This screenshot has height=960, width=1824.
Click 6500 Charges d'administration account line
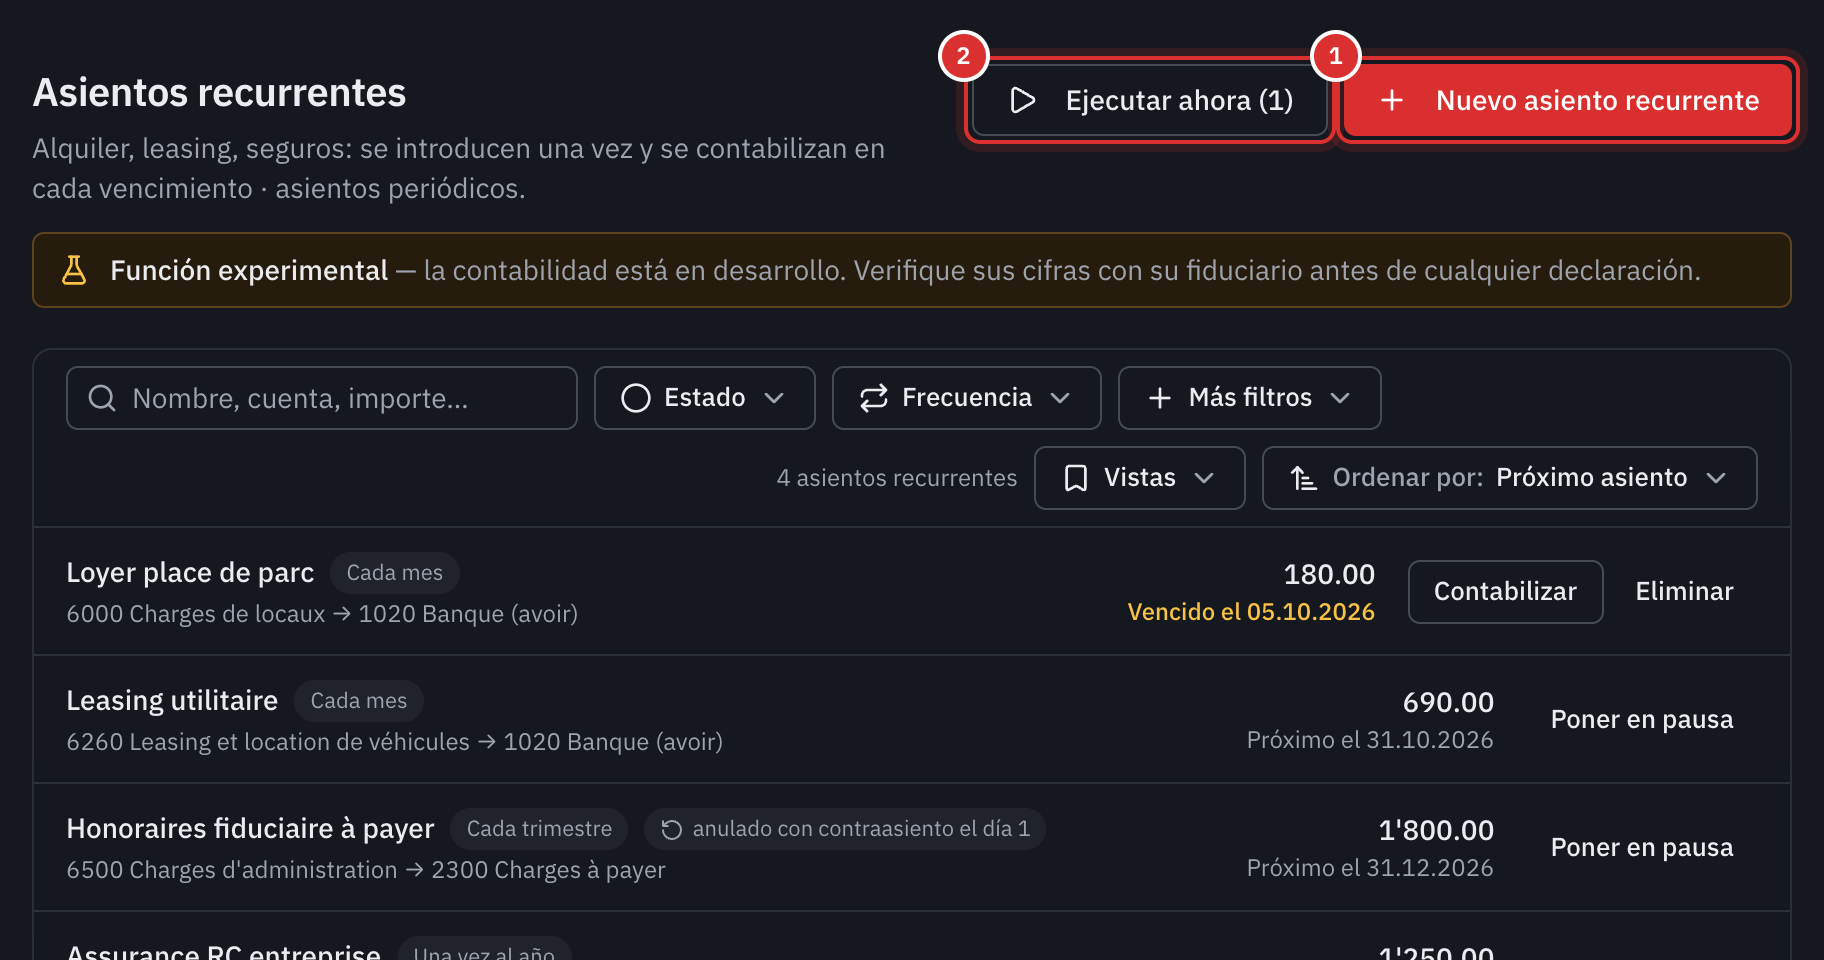(x=366, y=870)
